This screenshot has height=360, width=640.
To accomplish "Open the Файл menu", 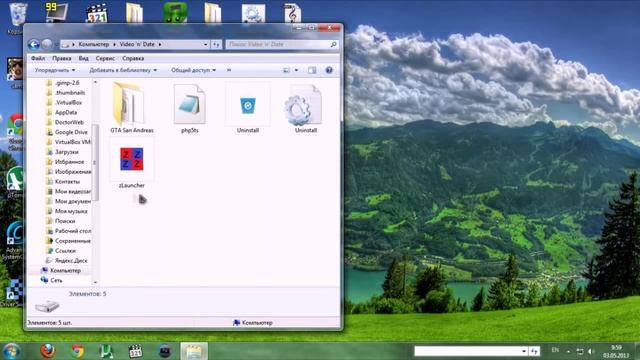I will click(x=38, y=58).
